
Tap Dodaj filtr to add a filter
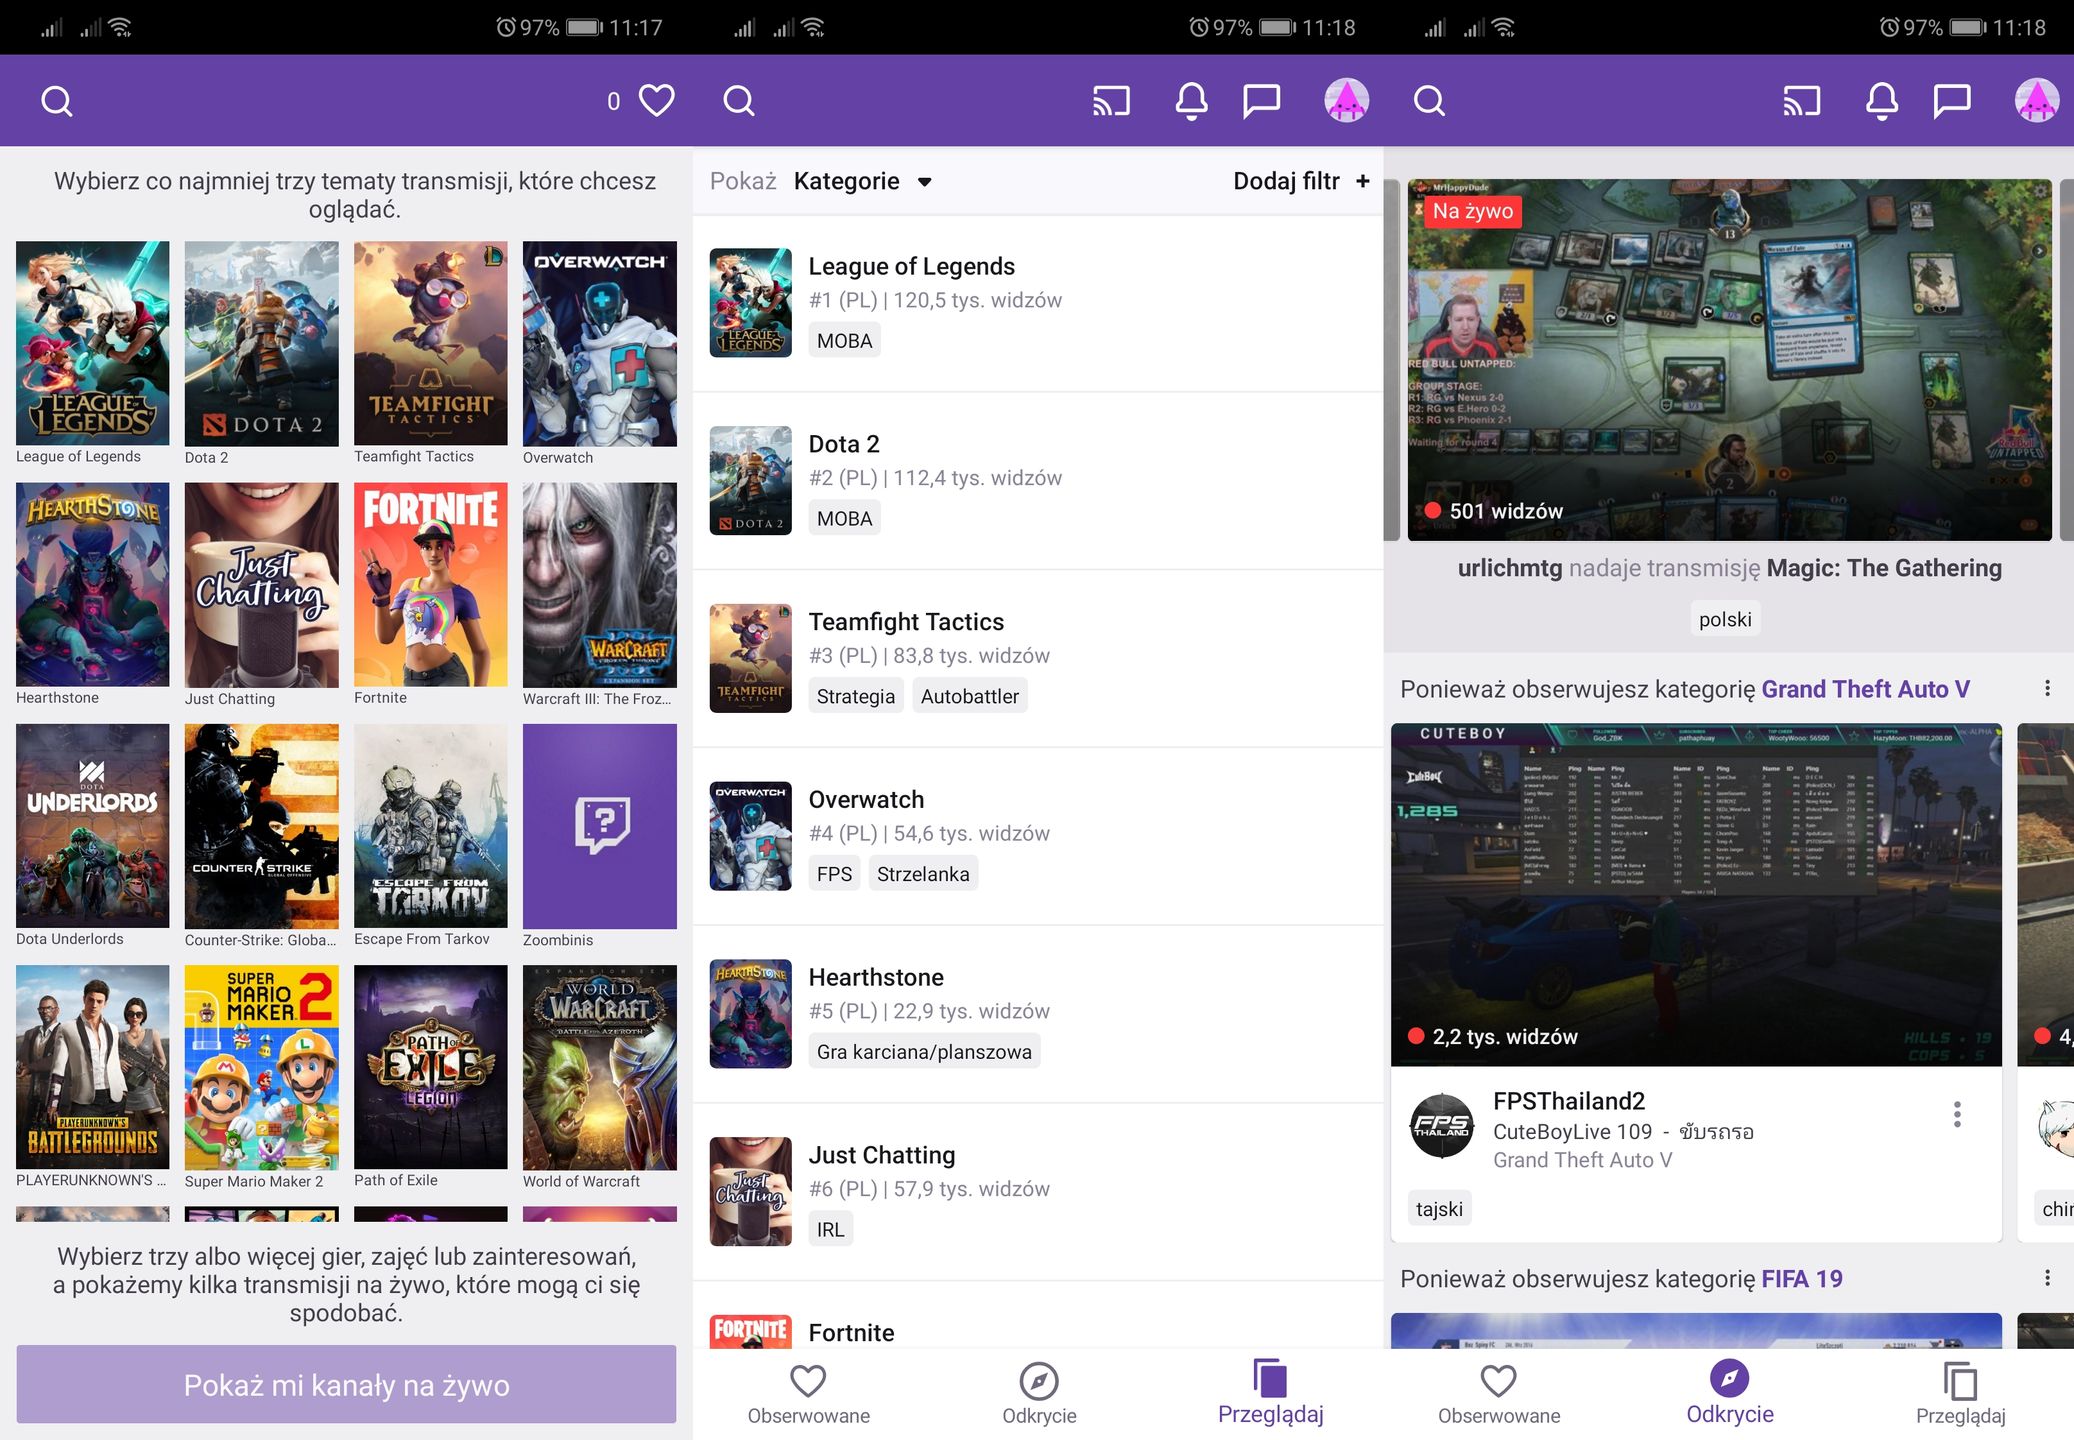(x=1298, y=181)
